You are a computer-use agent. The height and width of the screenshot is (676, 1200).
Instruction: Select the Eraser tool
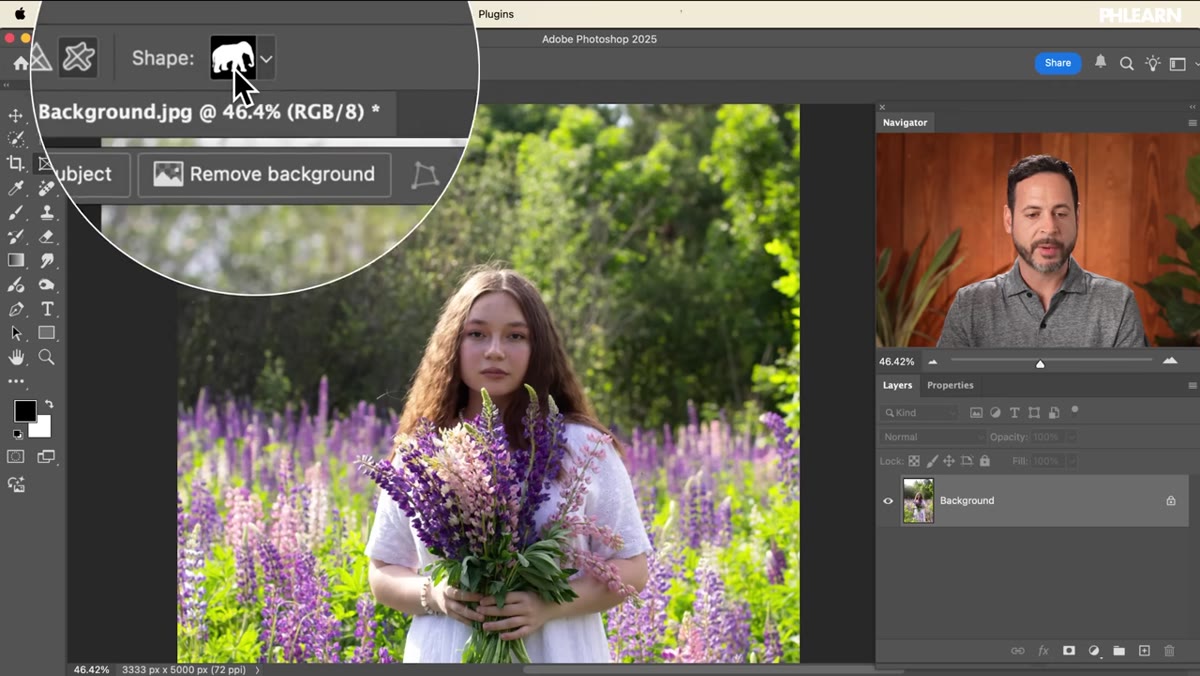[47, 236]
